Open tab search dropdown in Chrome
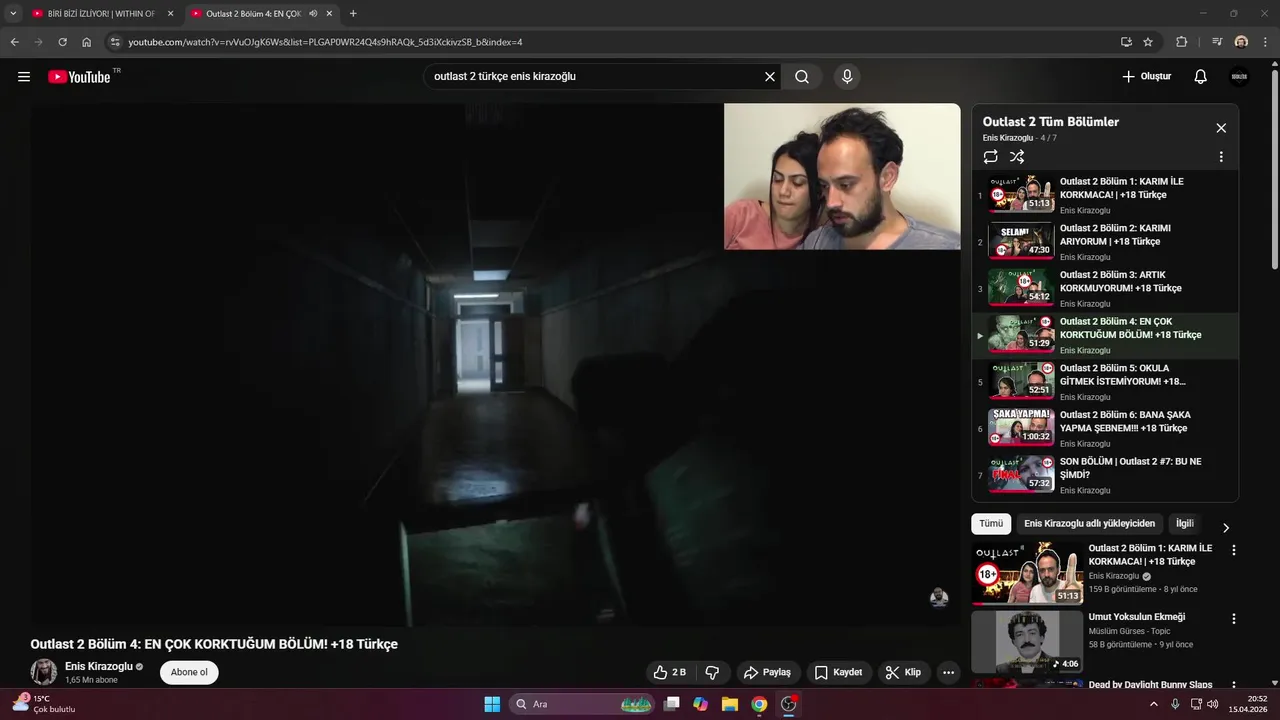 click(x=13, y=14)
